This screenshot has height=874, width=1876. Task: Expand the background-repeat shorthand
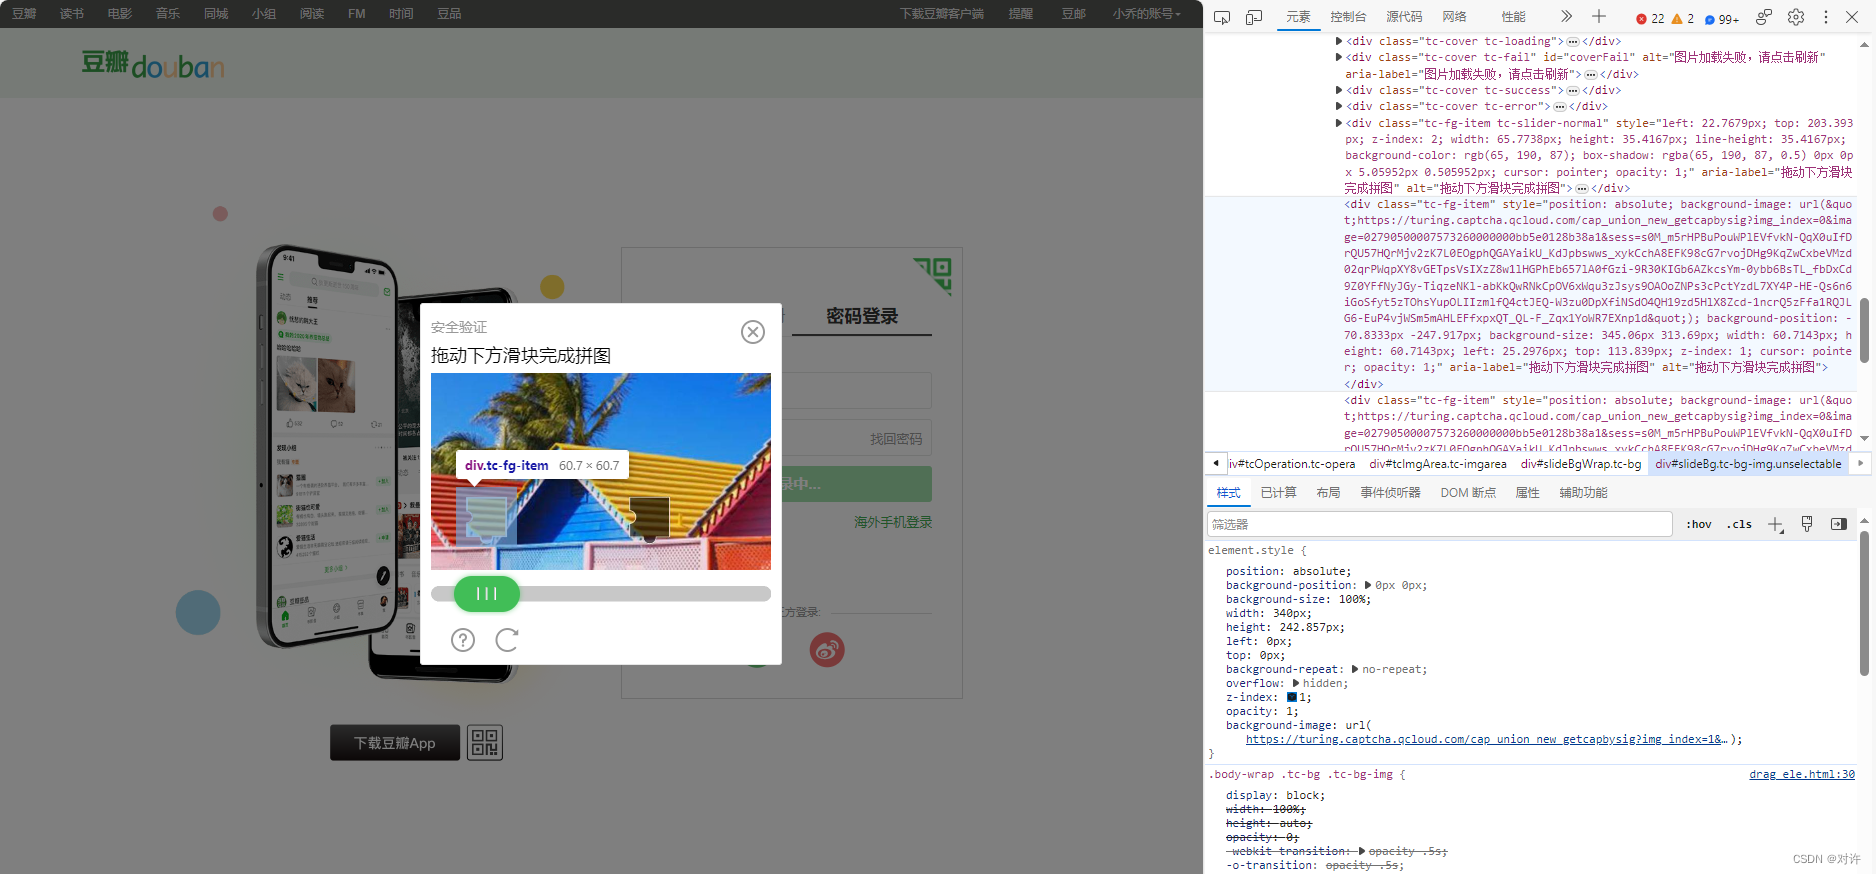(1355, 669)
